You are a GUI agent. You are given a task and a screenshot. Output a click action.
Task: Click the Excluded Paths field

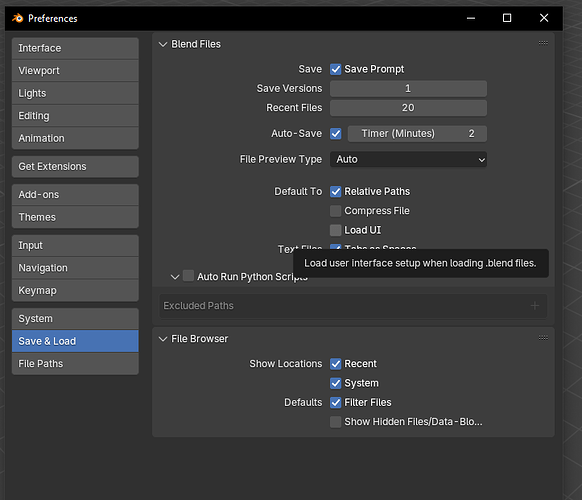tap(353, 306)
